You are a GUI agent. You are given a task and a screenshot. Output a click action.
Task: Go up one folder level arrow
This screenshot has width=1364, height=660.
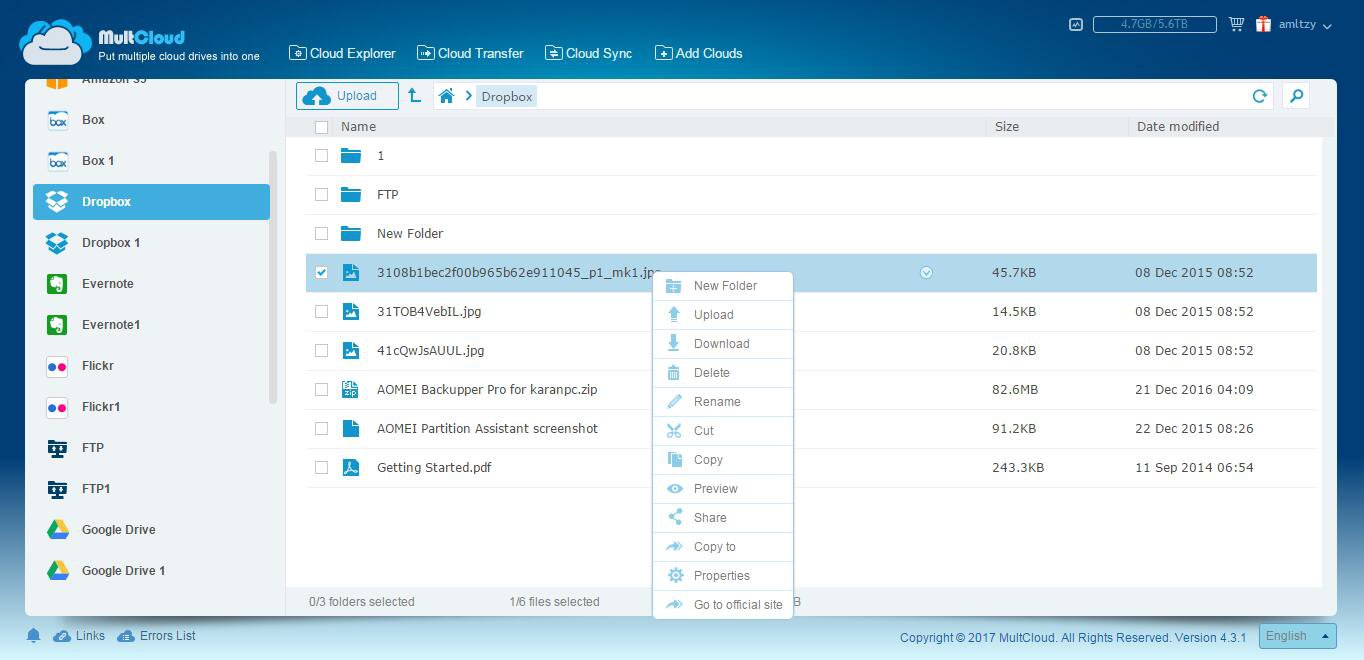[x=414, y=96]
